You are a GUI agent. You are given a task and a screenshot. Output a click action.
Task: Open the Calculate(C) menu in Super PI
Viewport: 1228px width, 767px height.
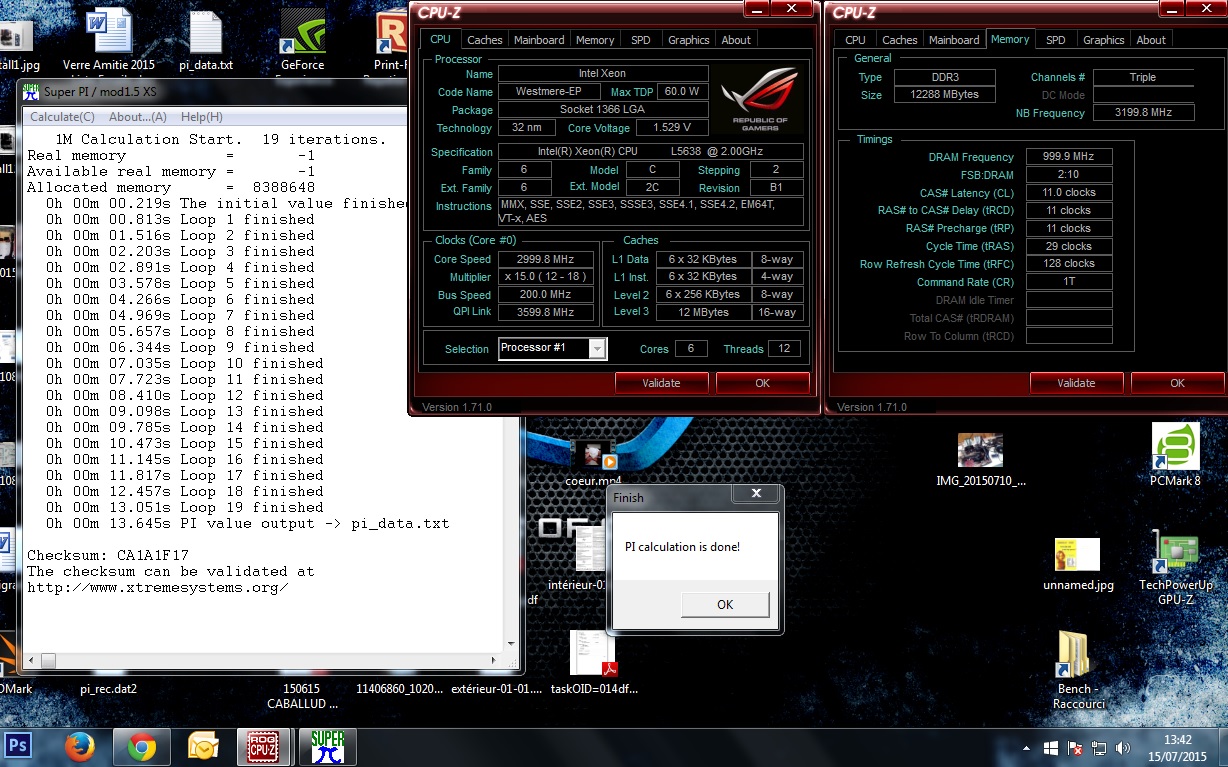pyautogui.click(x=62, y=117)
